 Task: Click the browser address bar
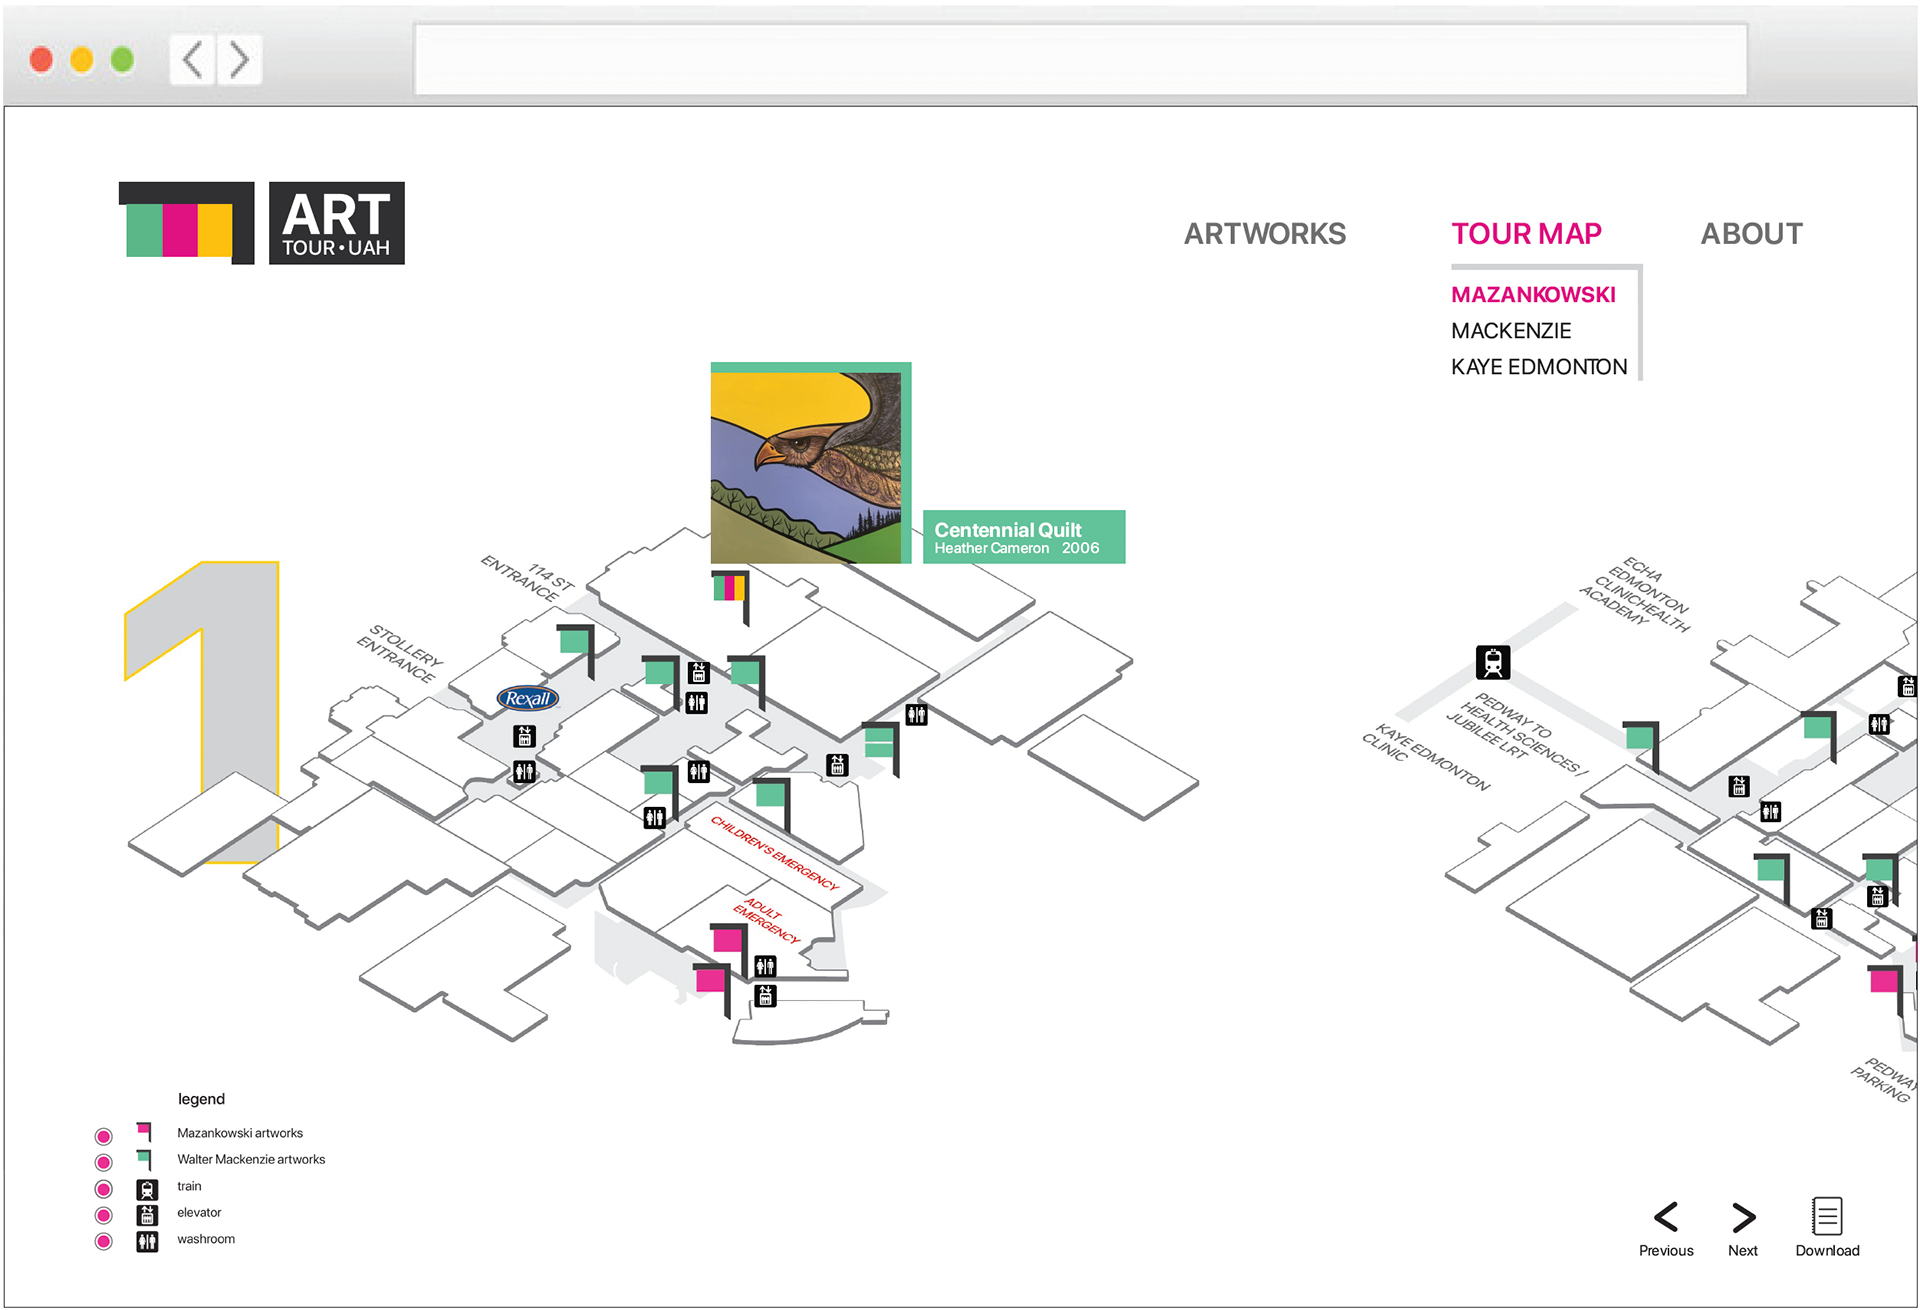[1081, 60]
